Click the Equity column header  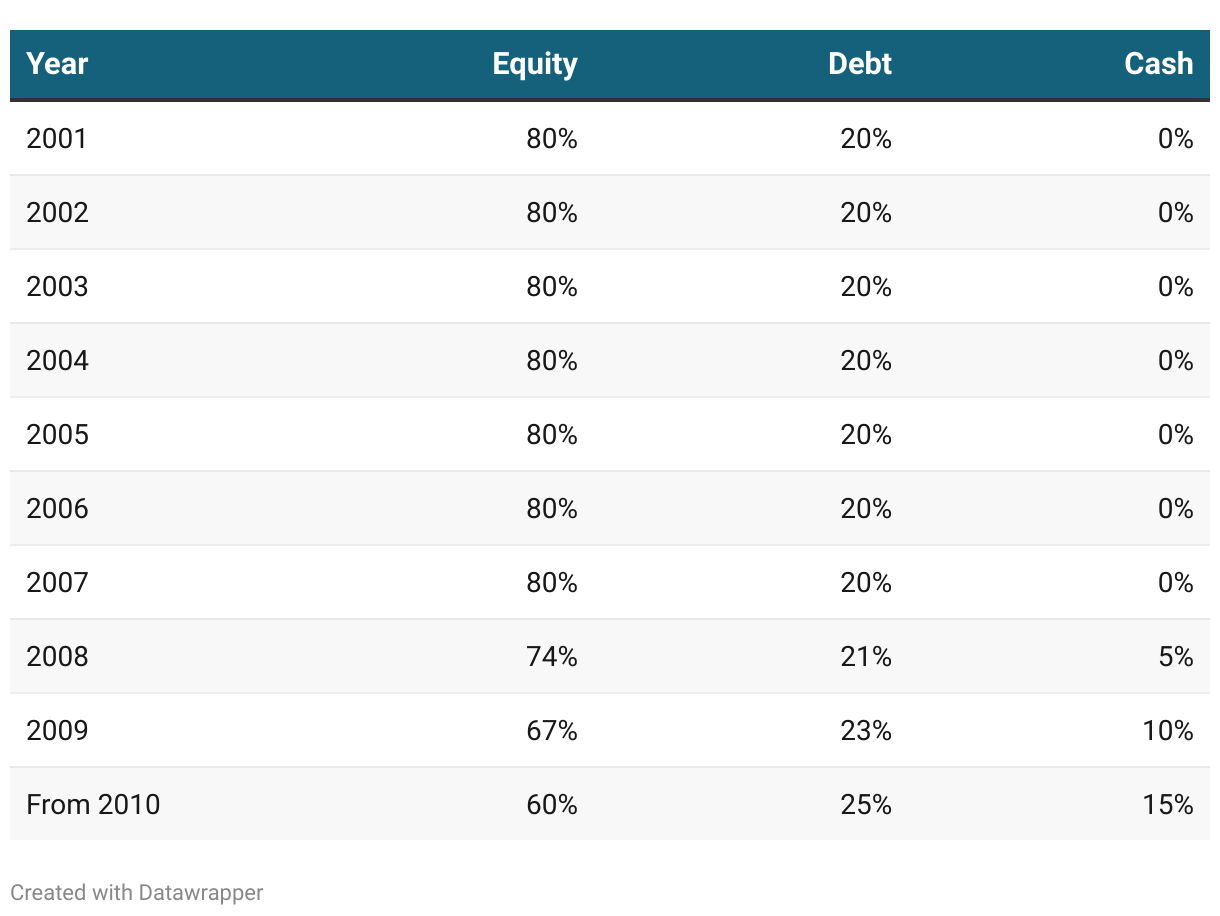pyautogui.click(x=535, y=64)
